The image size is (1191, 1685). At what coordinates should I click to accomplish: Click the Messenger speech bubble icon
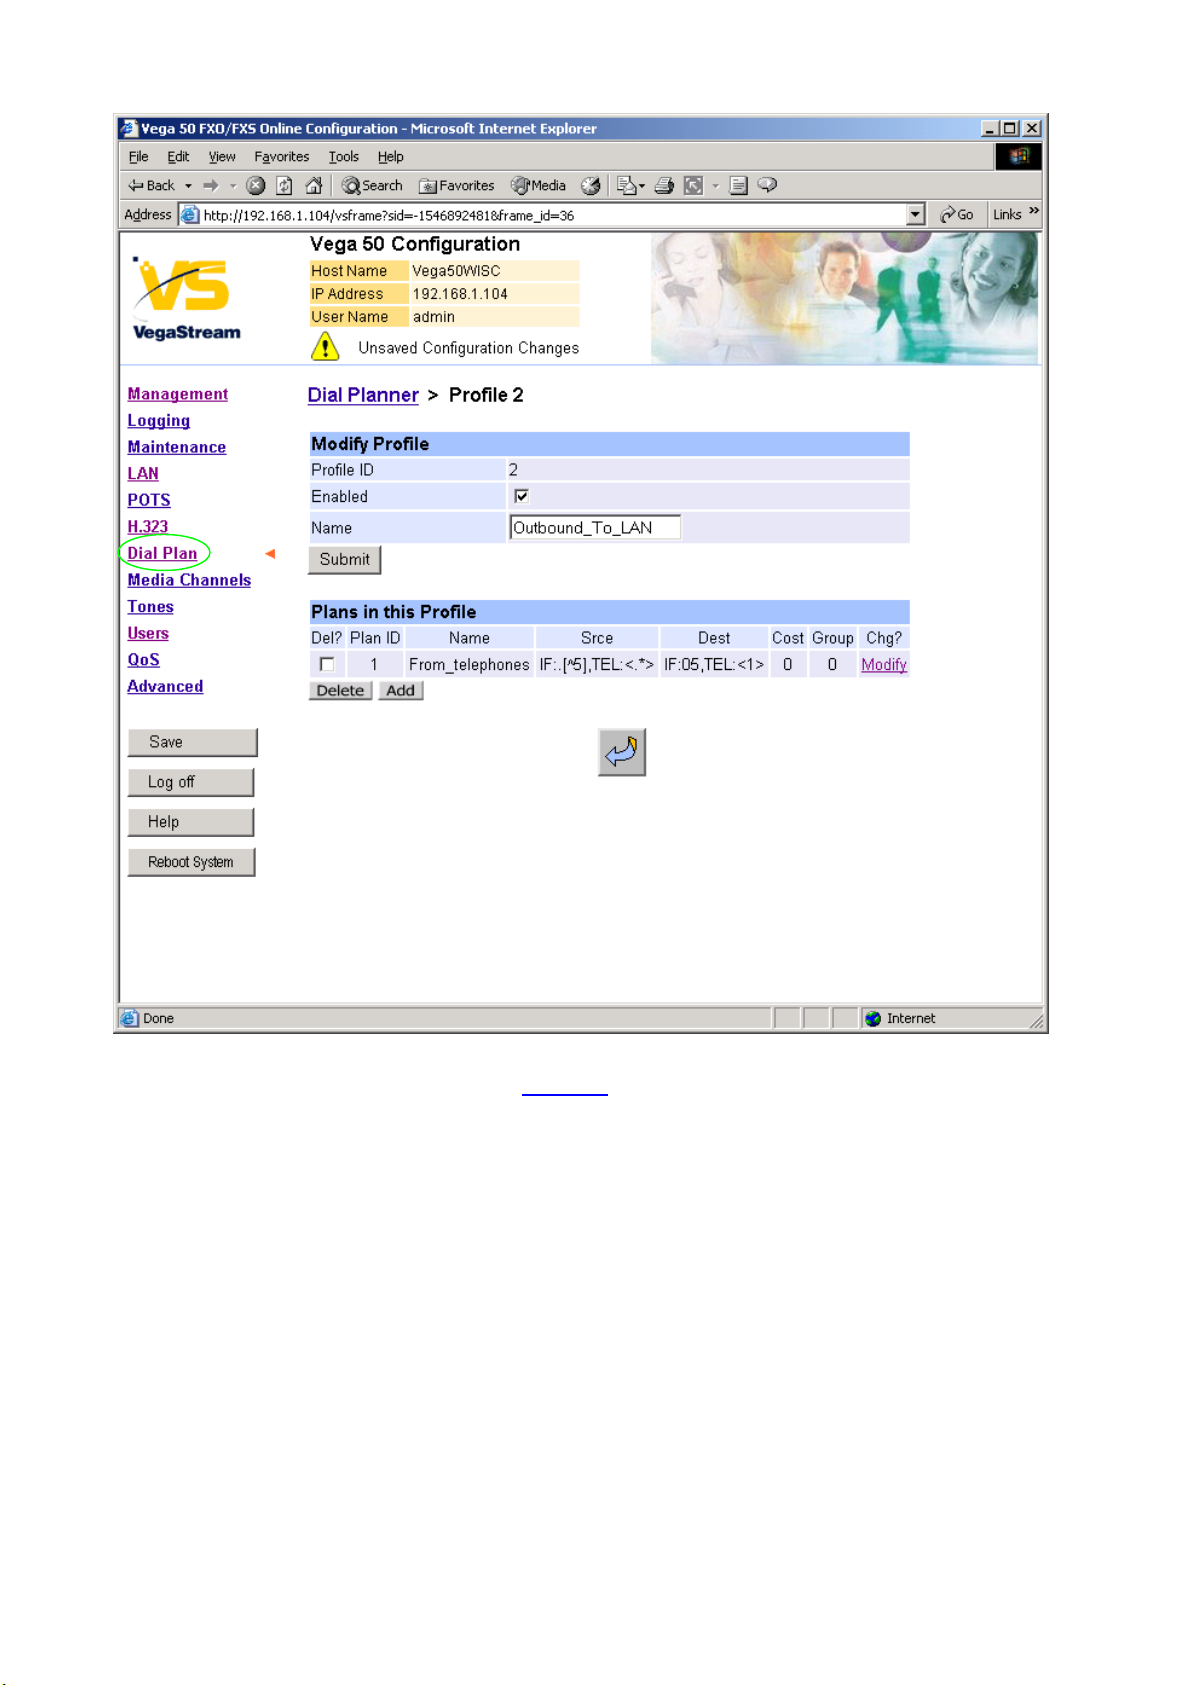[x=767, y=185]
